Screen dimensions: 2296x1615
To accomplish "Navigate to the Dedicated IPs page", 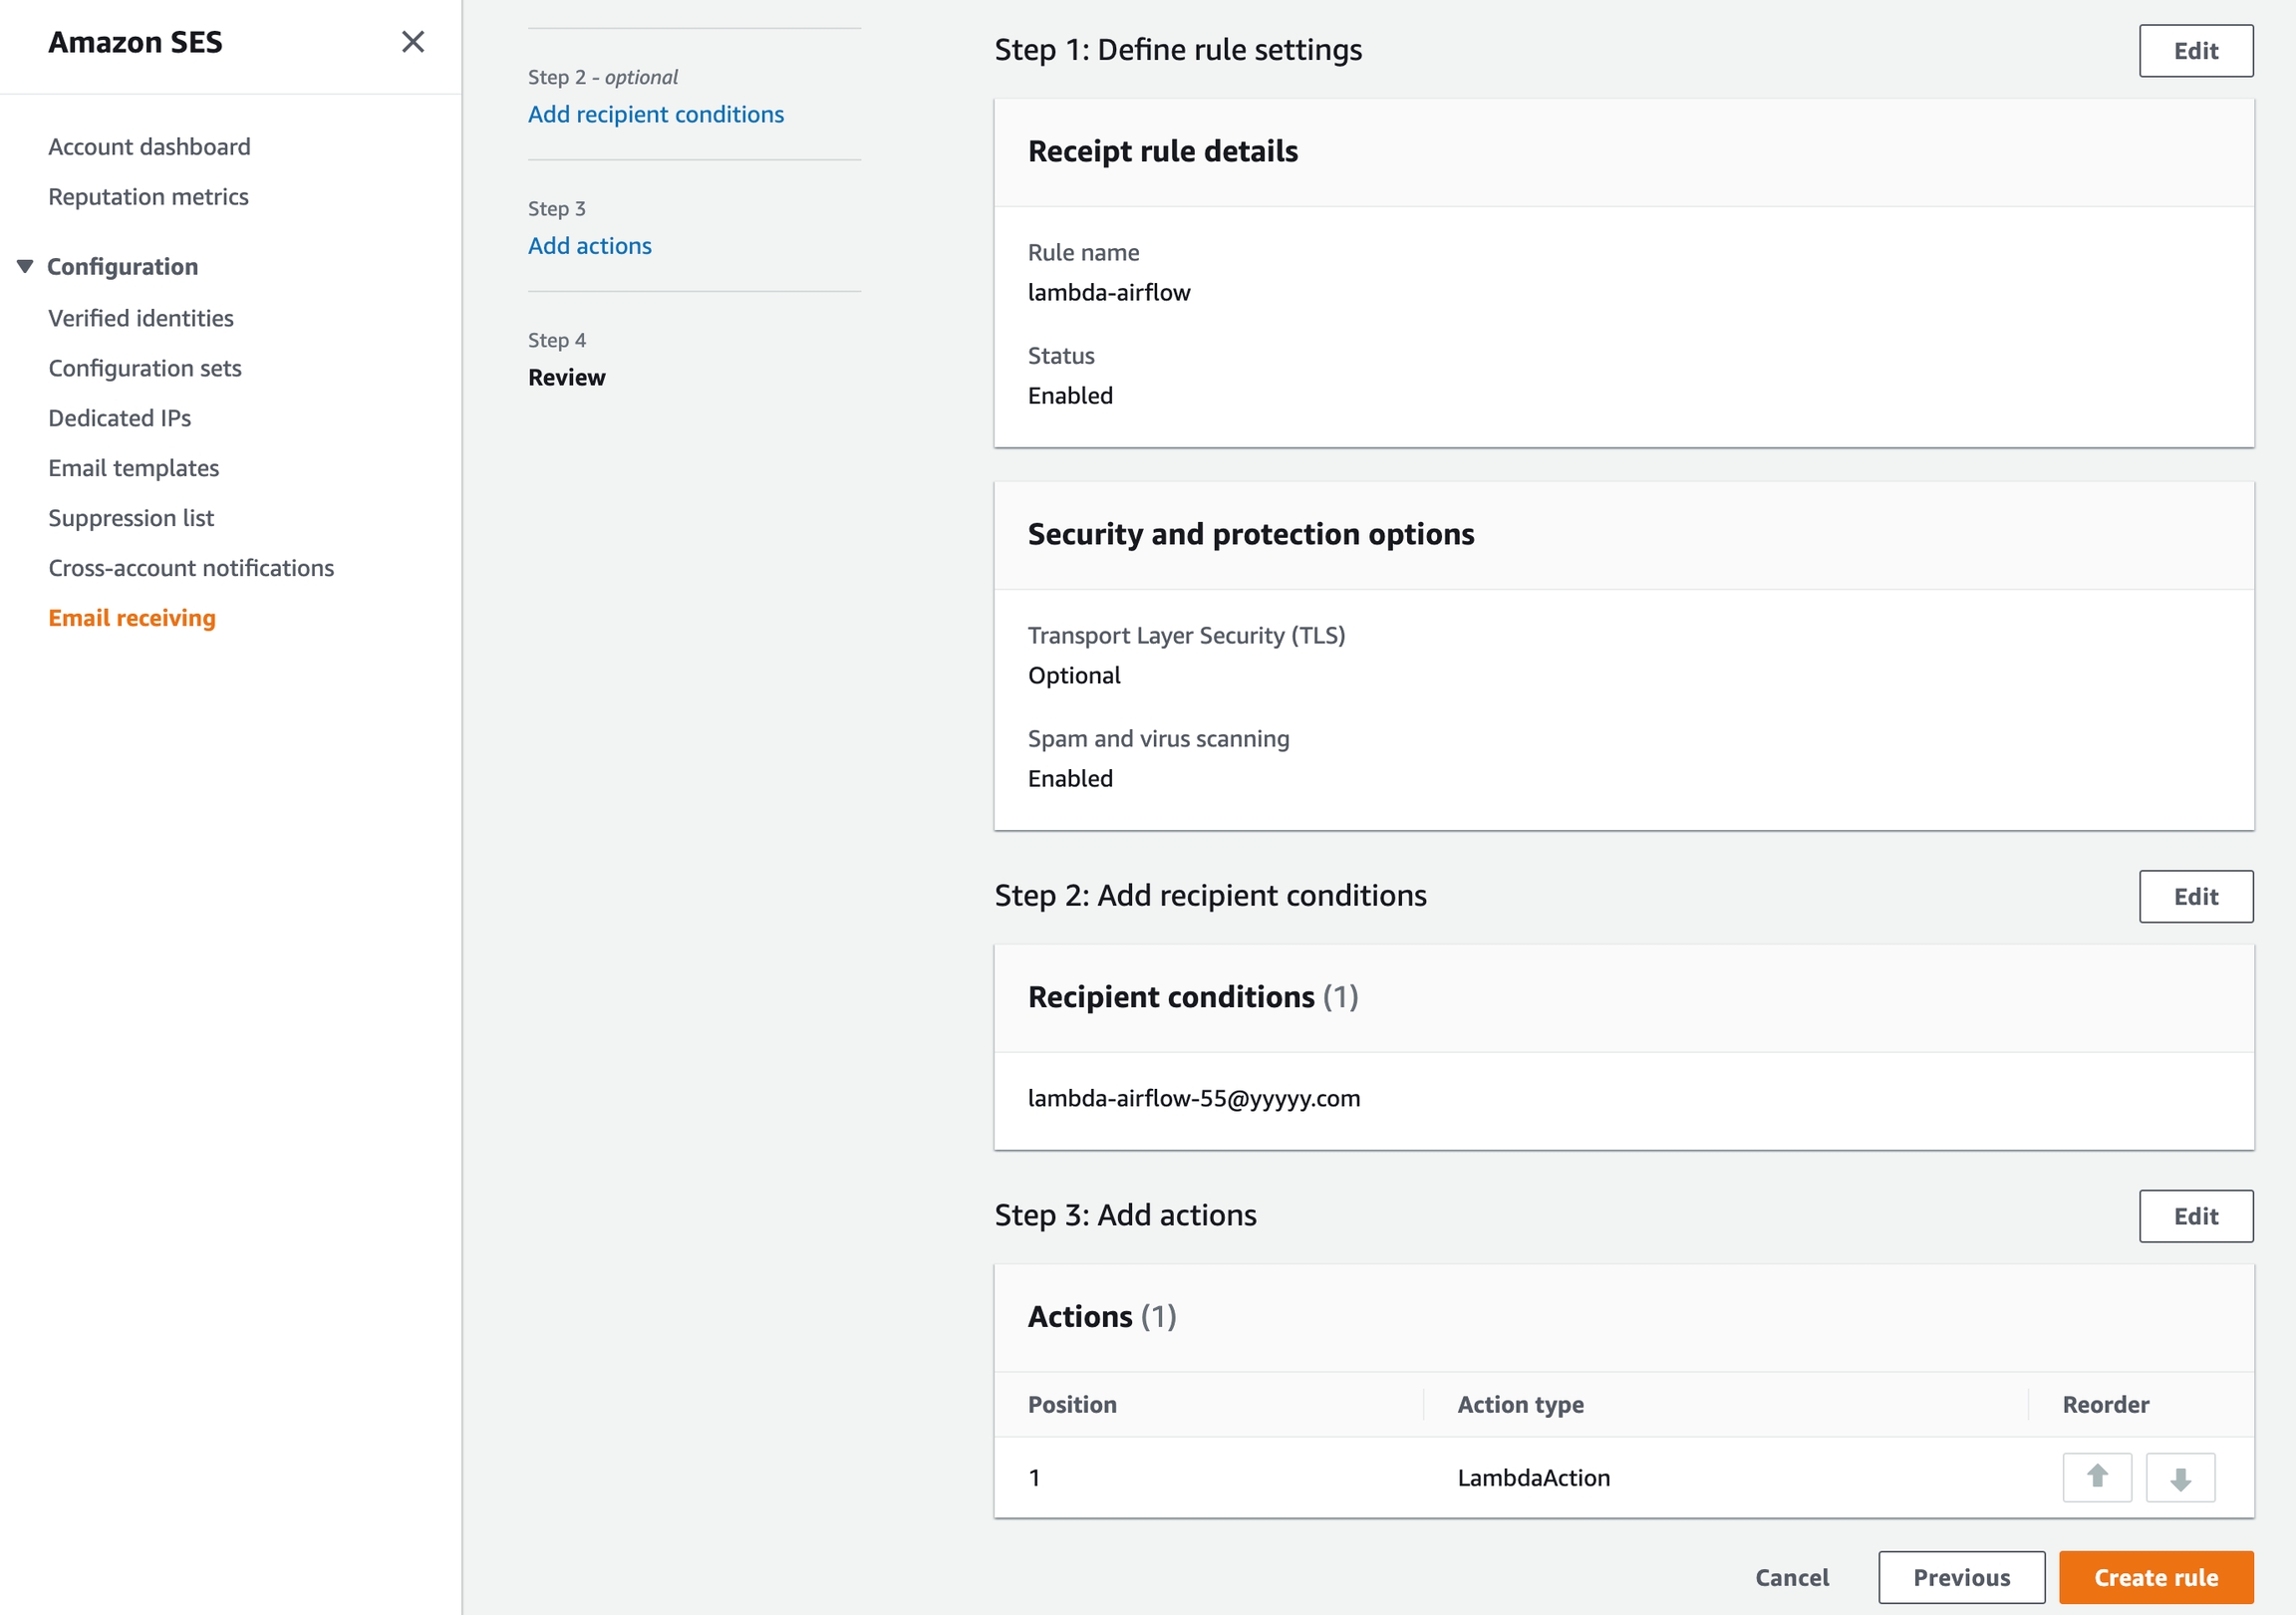I will pos(119,418).
